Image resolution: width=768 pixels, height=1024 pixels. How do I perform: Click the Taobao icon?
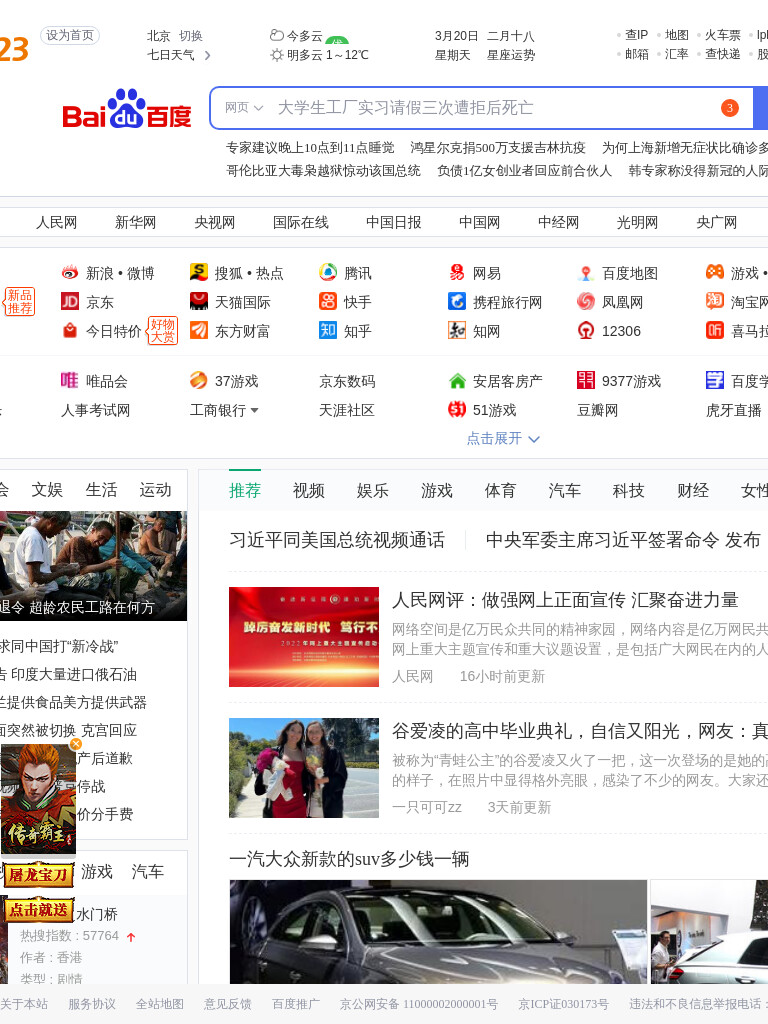coord(715,301)
